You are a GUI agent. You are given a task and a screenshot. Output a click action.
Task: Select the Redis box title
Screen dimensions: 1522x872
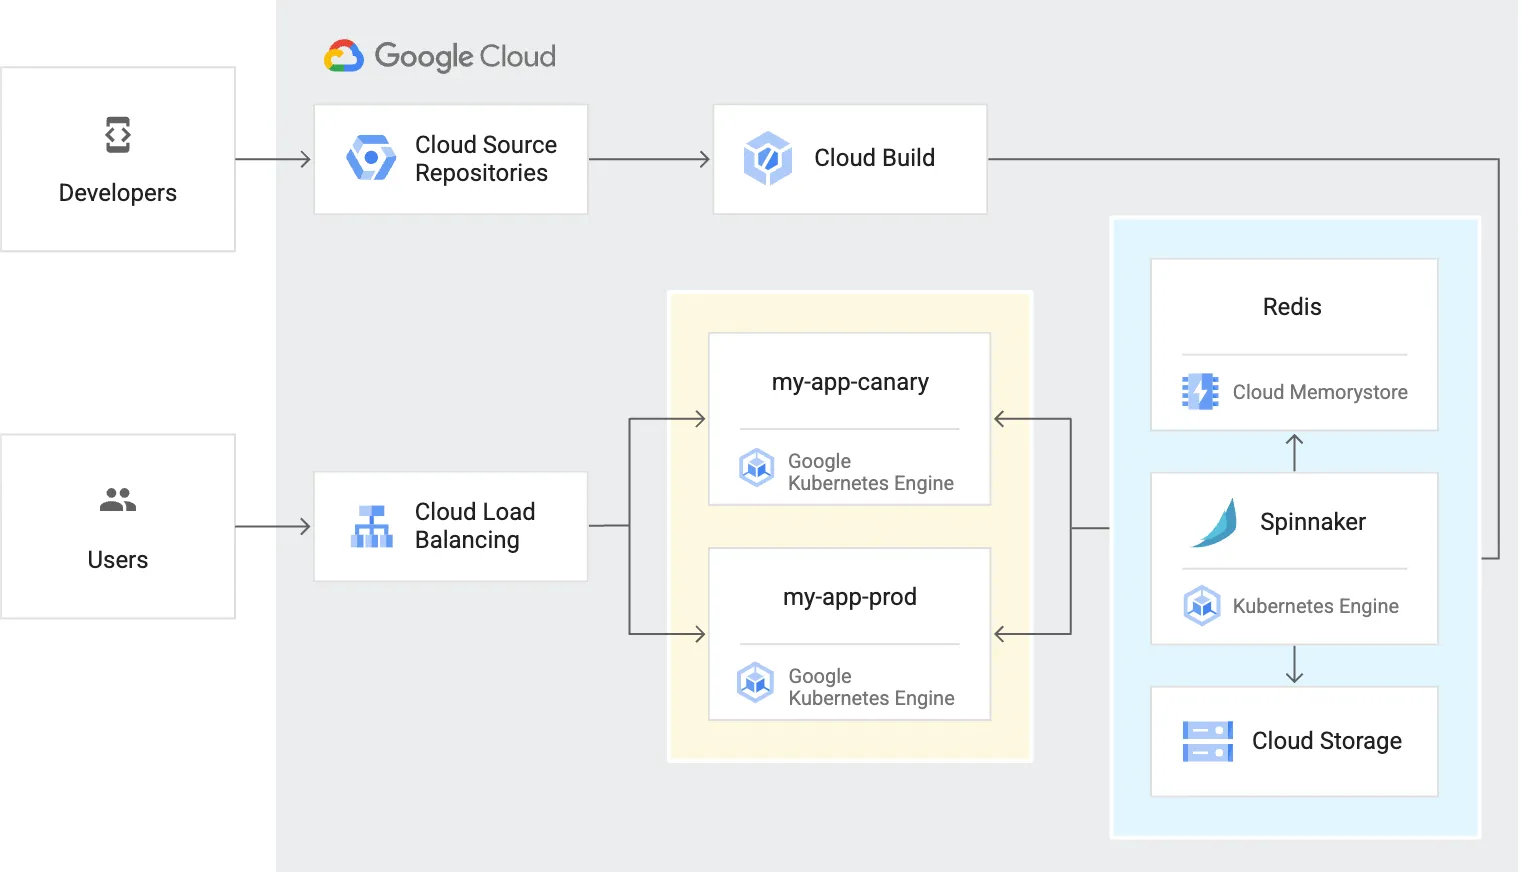coord(1292,307)
